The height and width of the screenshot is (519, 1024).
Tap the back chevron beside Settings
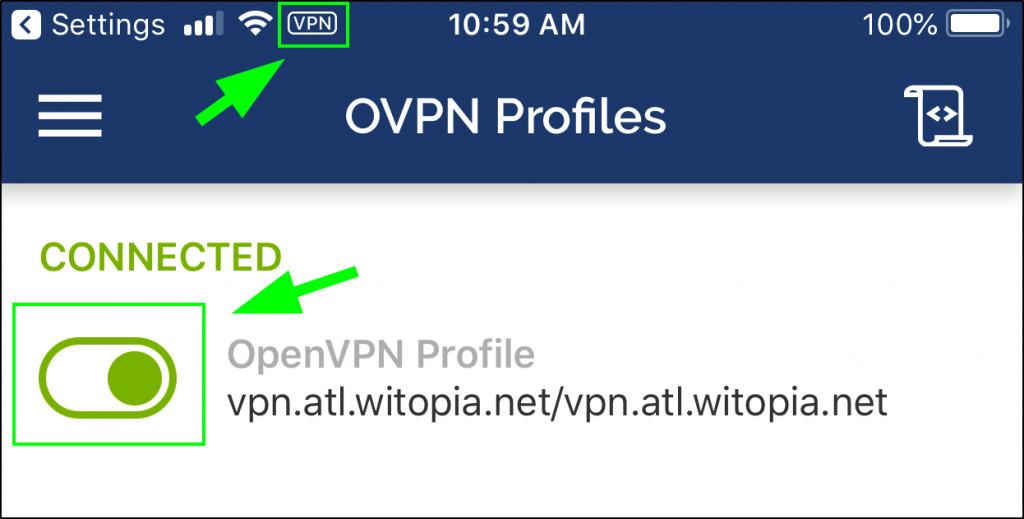tap(25, 25)
